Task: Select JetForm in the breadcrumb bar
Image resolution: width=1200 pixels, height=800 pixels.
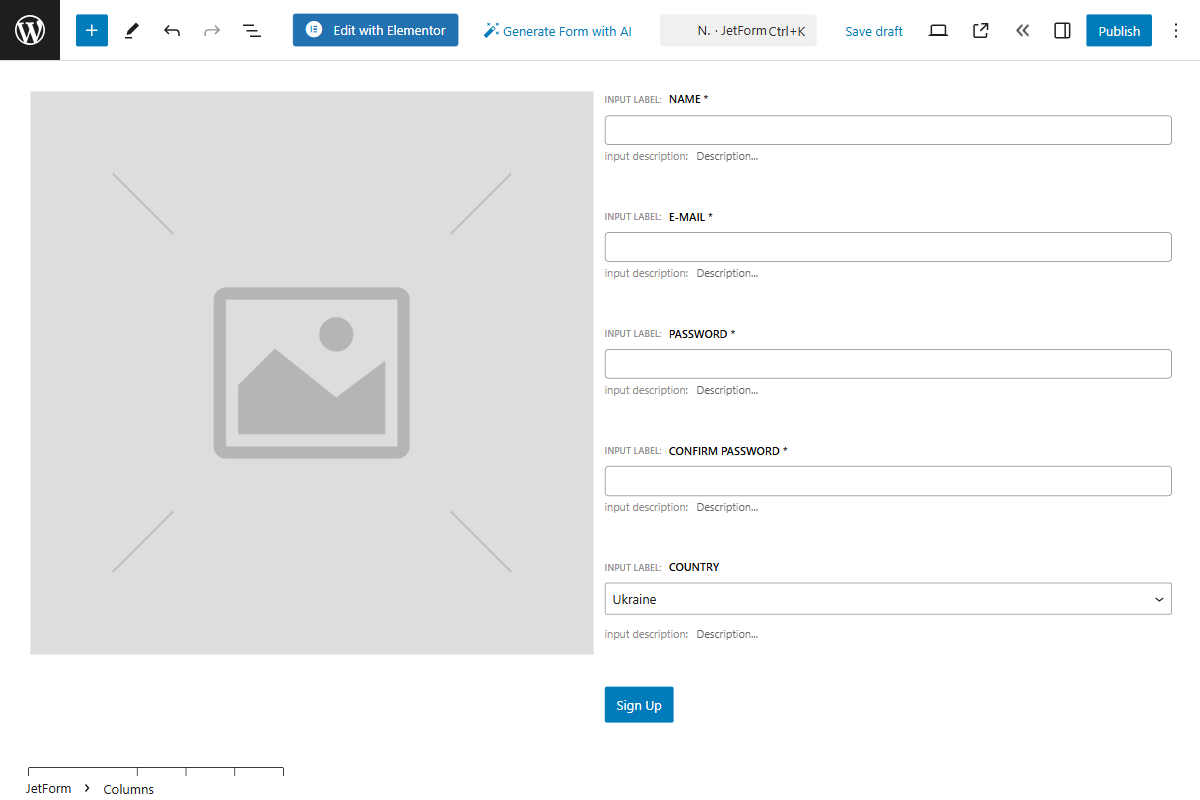Action: coord(50,789)
